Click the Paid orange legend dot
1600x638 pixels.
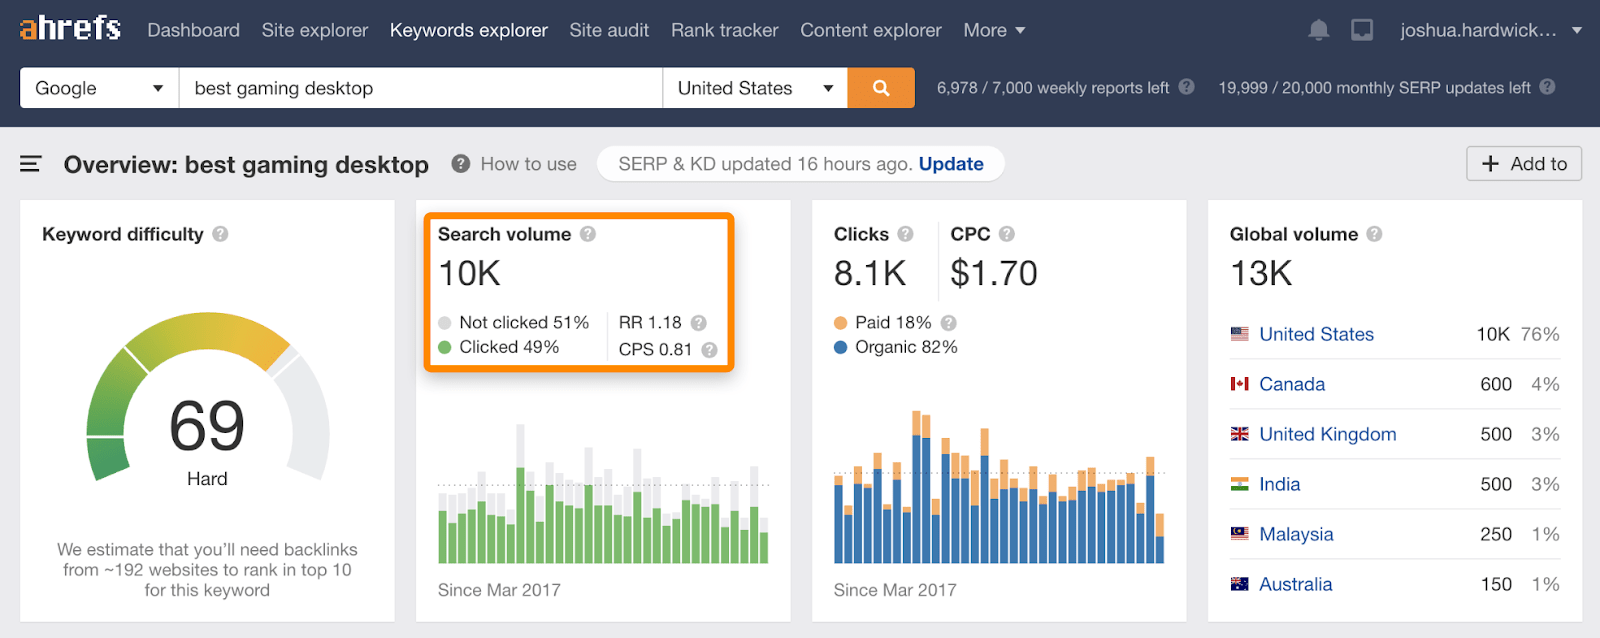(x=841, y=323)
